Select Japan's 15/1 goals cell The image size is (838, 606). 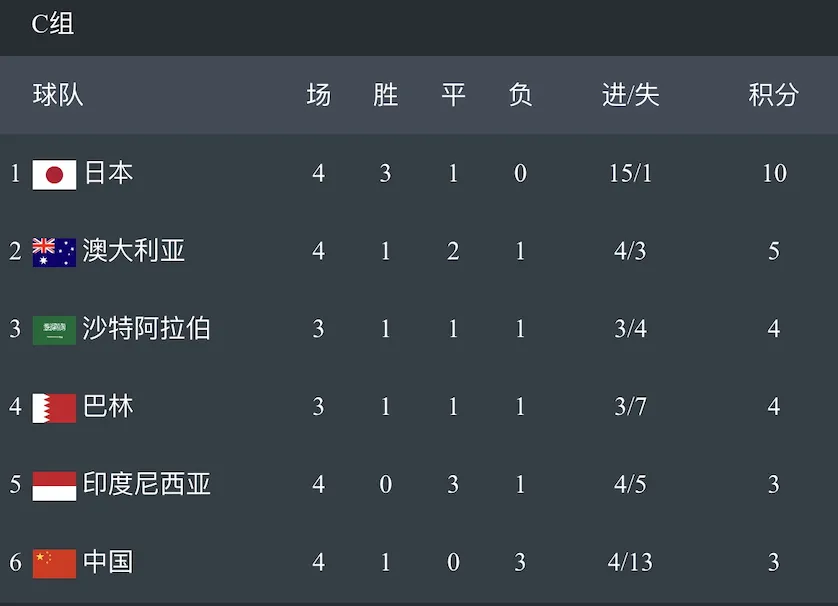pyautogui.click(x=630, y=173)
